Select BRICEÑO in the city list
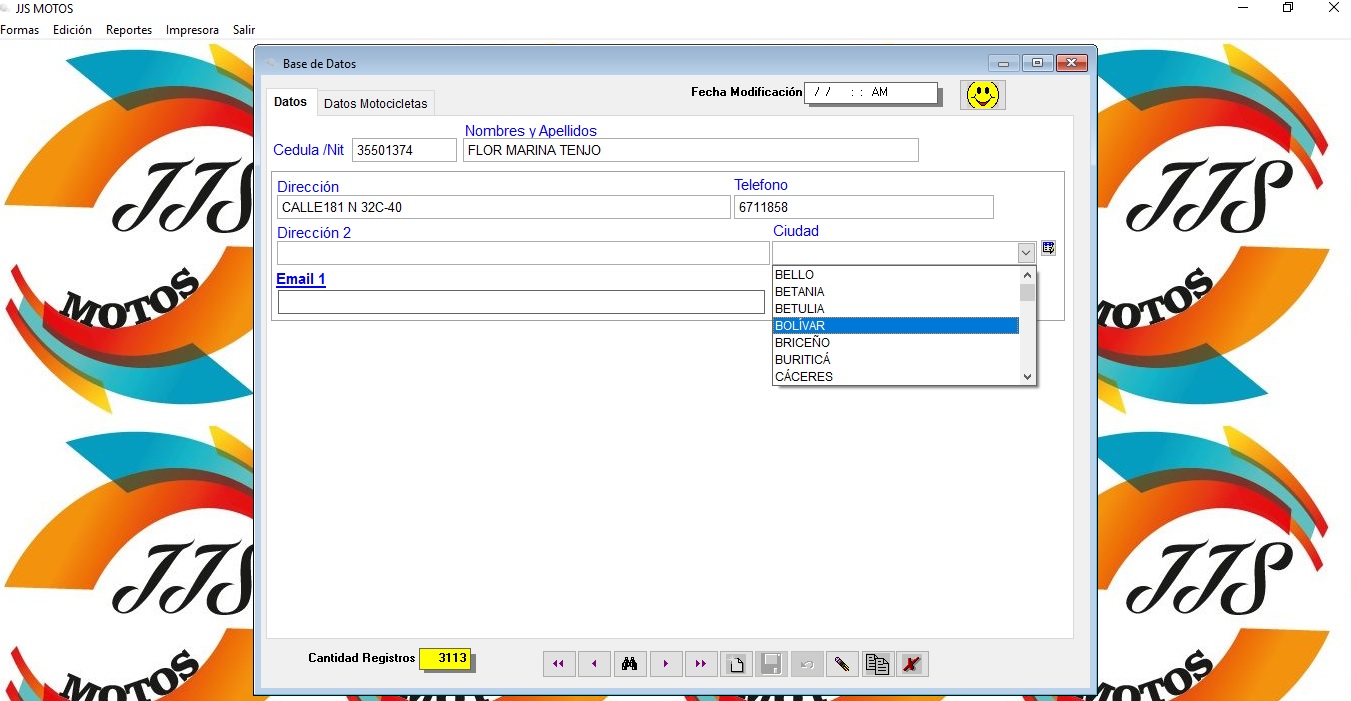This screenshot has width=1351, height=701. (896, 343)
